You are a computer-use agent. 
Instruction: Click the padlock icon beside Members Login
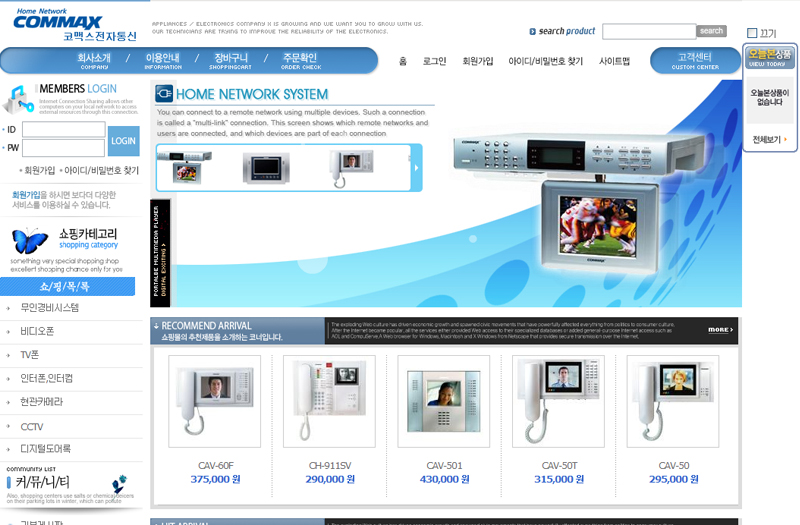(18, 99)
